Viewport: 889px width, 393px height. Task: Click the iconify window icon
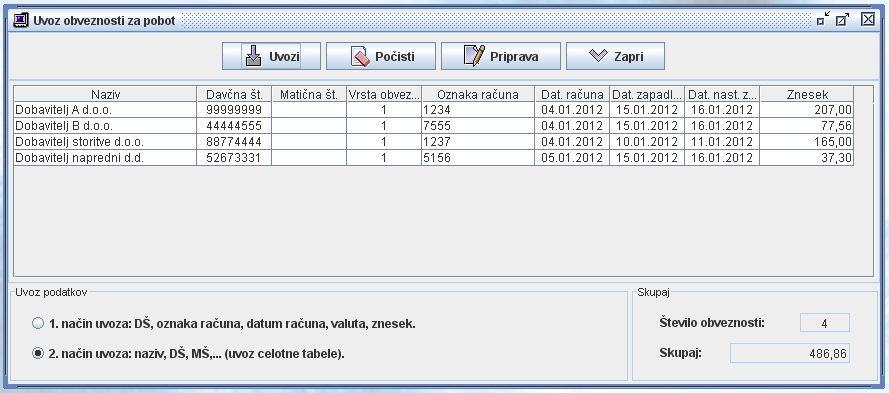(x=823, y=19)
